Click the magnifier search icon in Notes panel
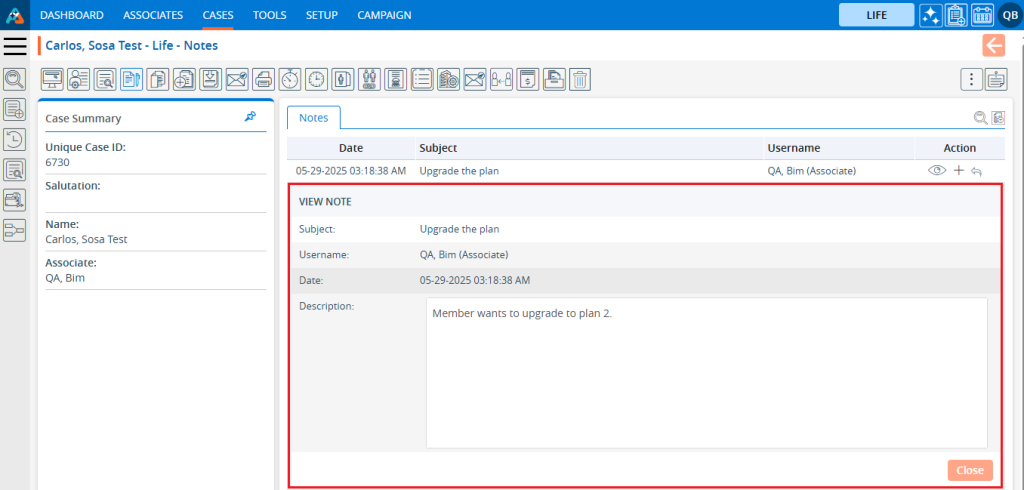The height and width of the screenshot is (490, 1024). point(980,118)
